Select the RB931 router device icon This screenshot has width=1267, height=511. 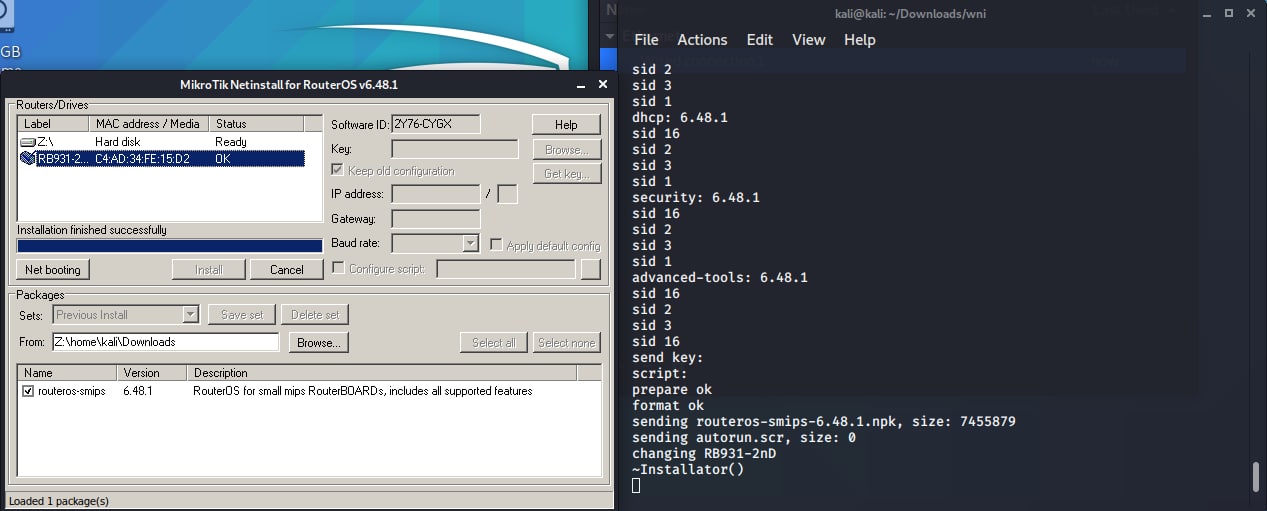pos(27,158)
